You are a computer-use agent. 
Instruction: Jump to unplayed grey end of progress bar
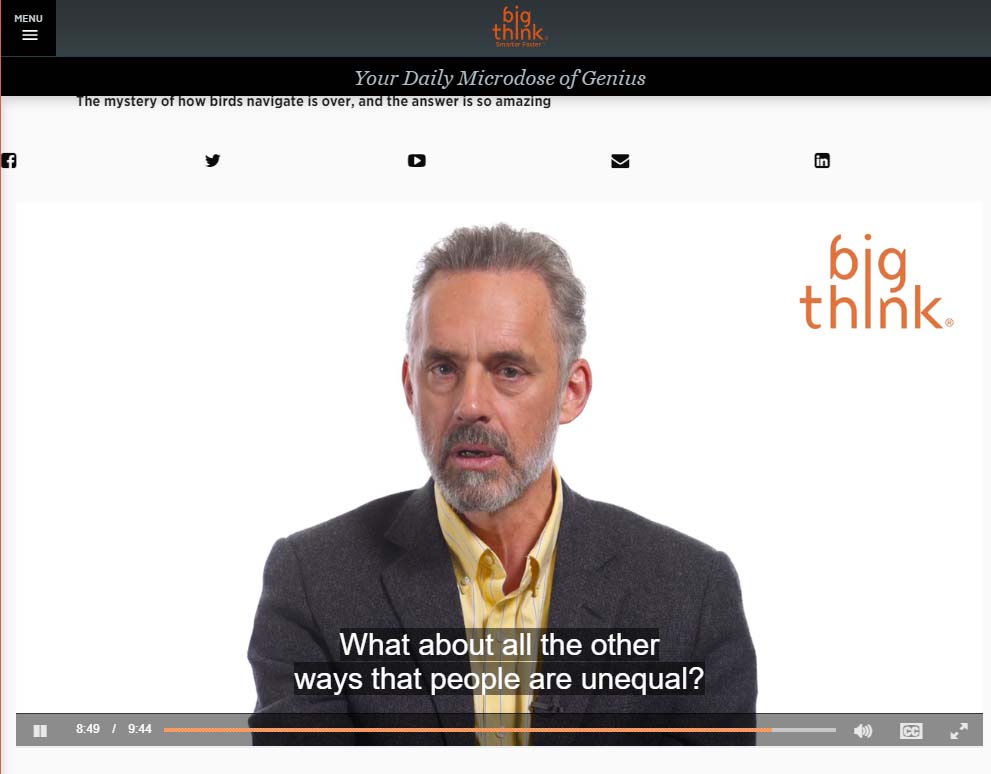804,730
